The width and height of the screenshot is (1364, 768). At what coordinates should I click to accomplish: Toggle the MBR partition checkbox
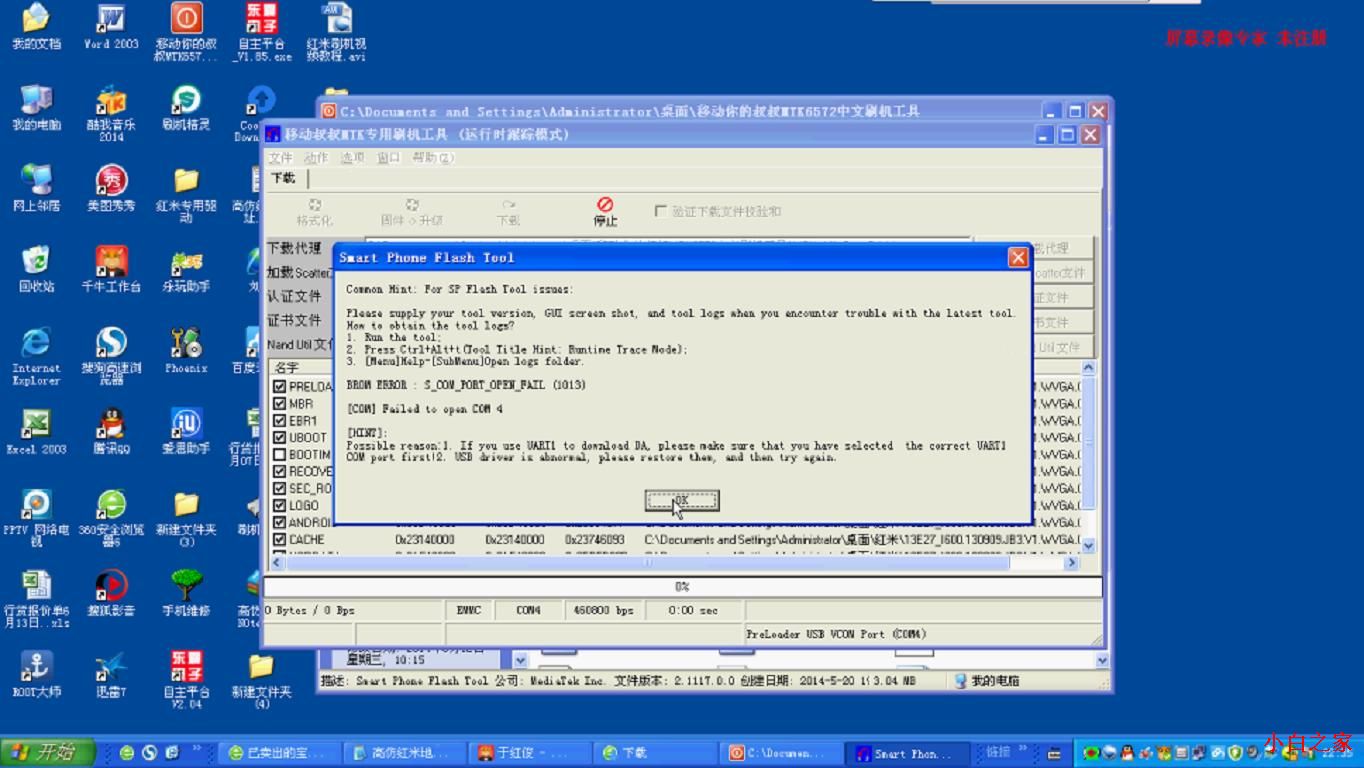(x=280, y=404)
